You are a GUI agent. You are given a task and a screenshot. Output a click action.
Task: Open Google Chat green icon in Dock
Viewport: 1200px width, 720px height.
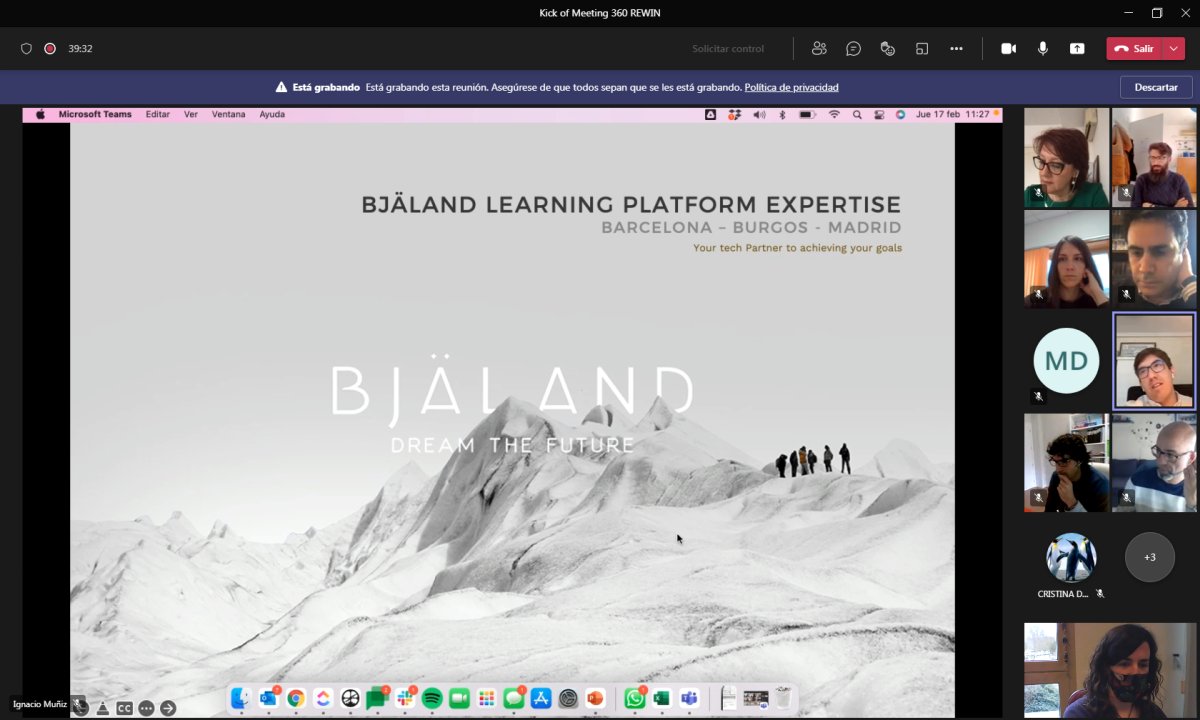377,699
